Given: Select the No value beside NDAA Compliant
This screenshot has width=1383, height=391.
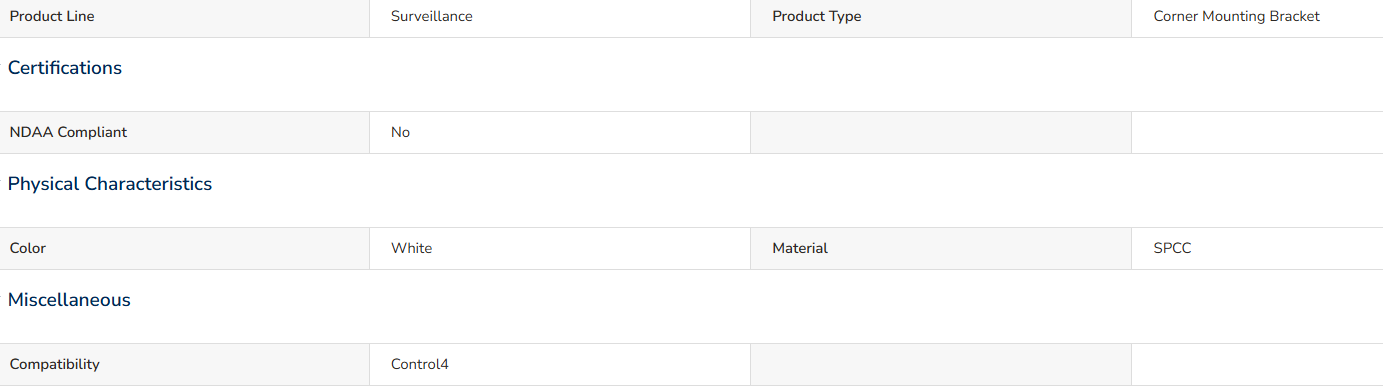Looking at the screenshot, I should point(400,132).
